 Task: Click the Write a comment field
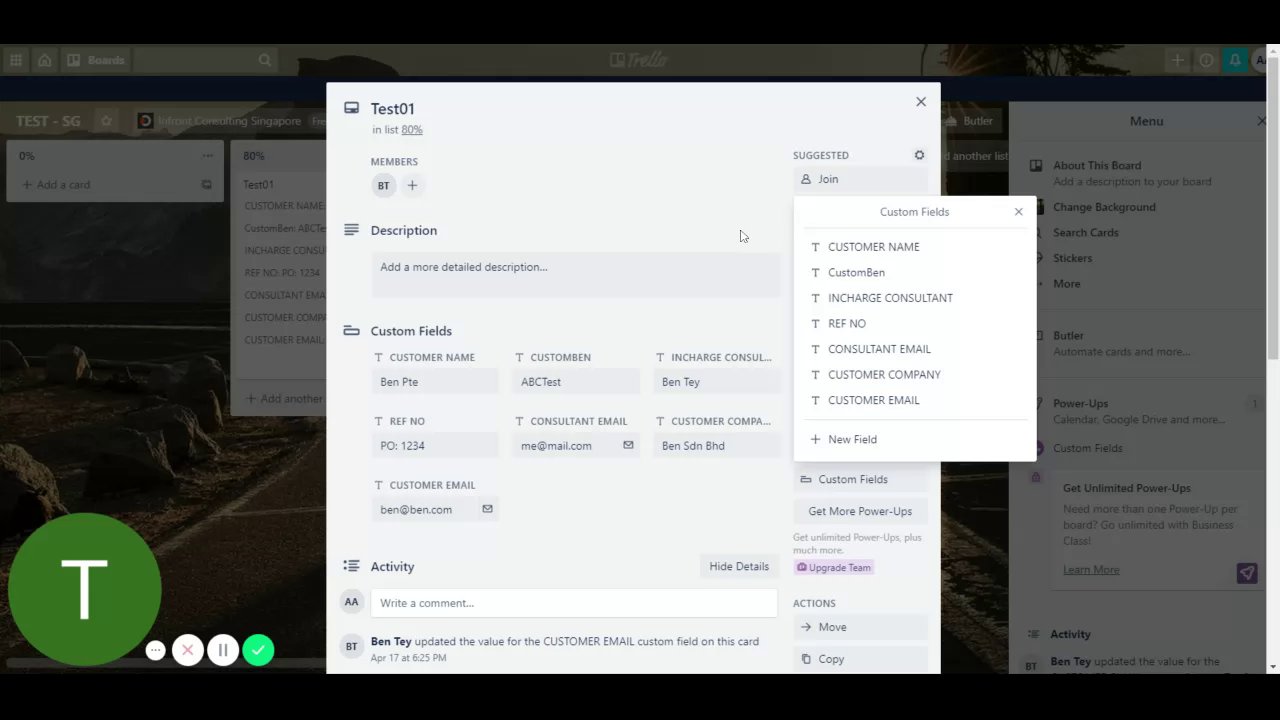click(x=574, y=603)
